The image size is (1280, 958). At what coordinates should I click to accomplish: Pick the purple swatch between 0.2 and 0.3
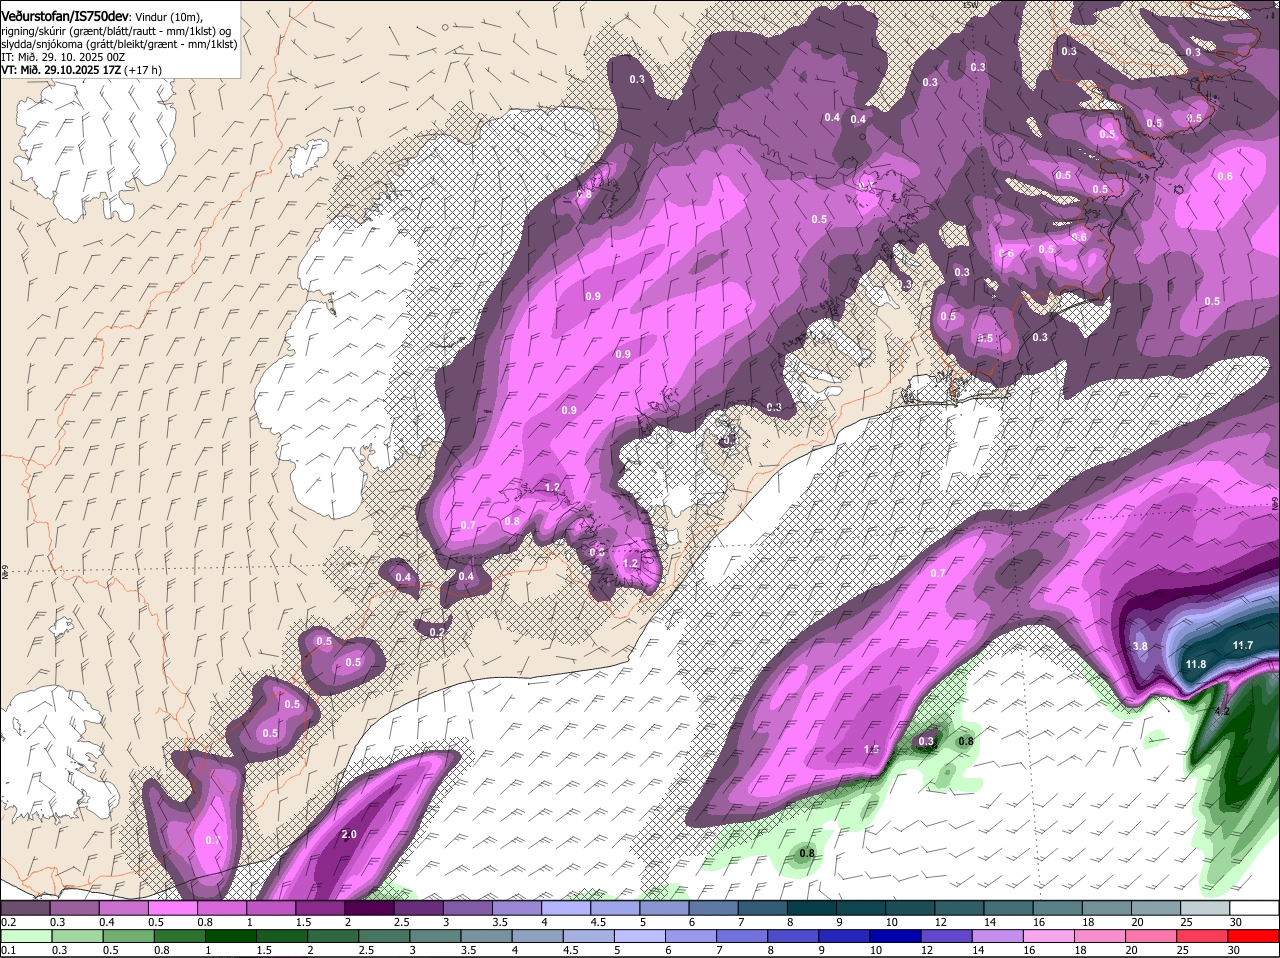(26, 908)
